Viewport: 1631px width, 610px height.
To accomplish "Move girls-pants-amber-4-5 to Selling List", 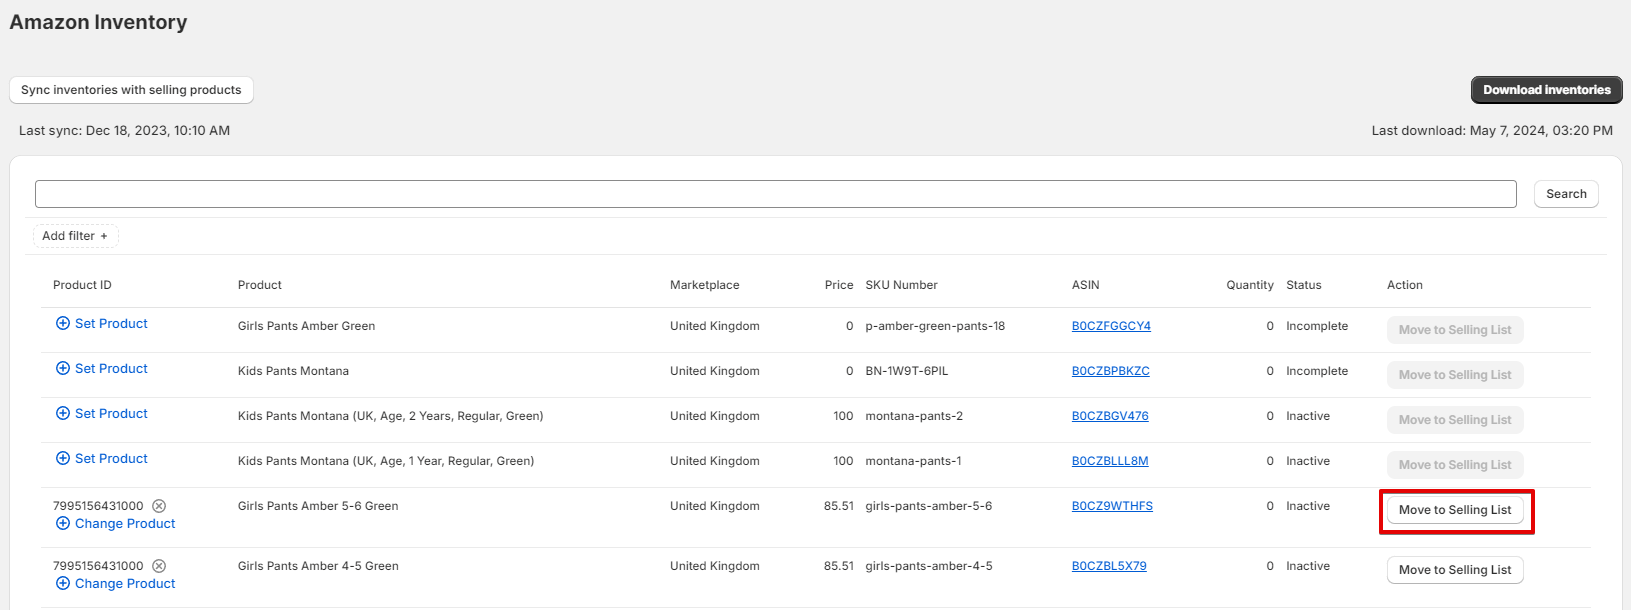I will pos(1455,570).
